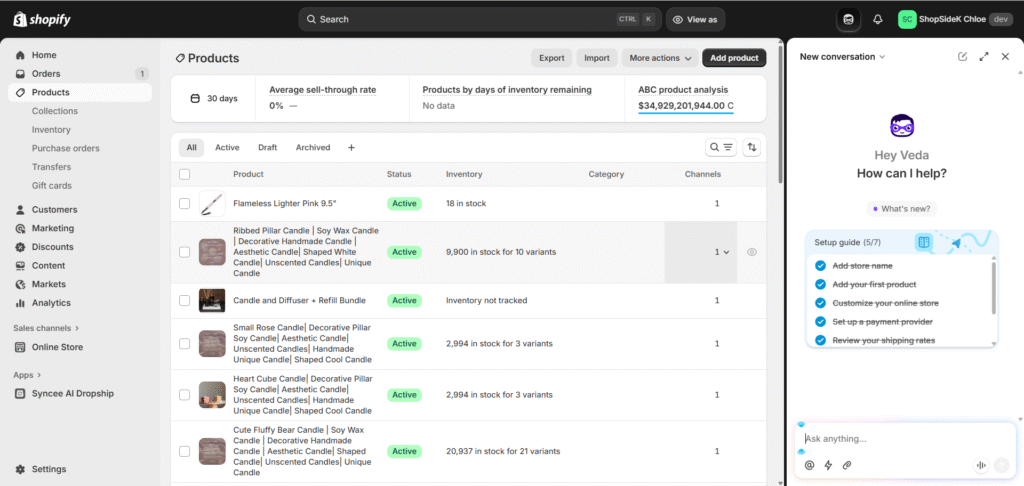This screenshot has width=1024, height=486.
Task: Click the Online Store icon
Action: click(x=20, y=348)
